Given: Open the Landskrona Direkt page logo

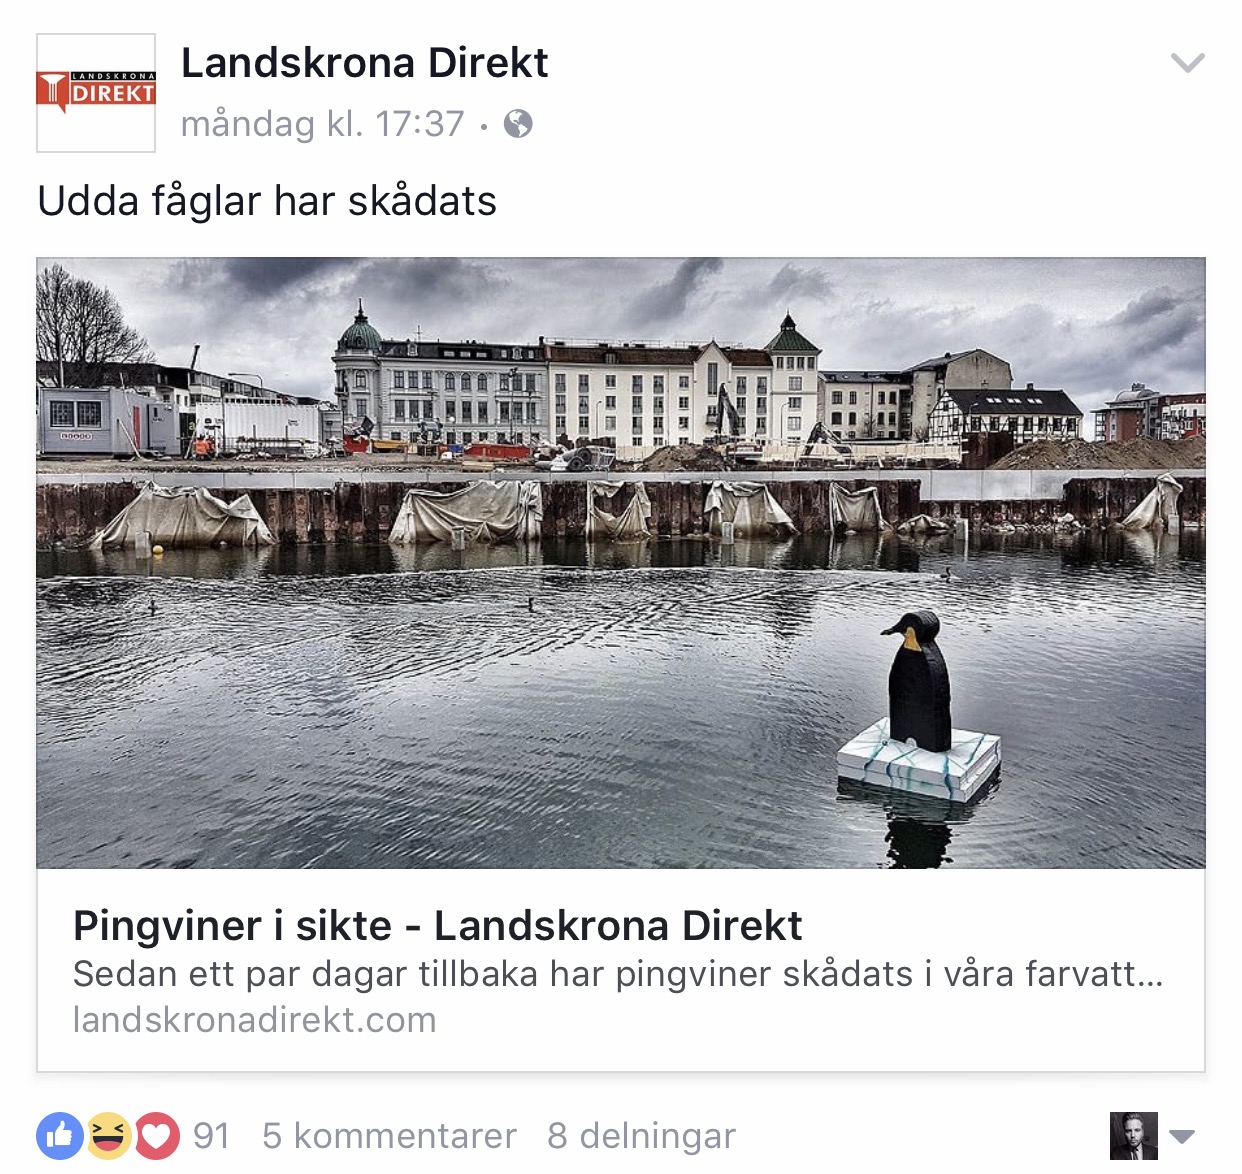Looking at the screenshot, I should point(96,93).
